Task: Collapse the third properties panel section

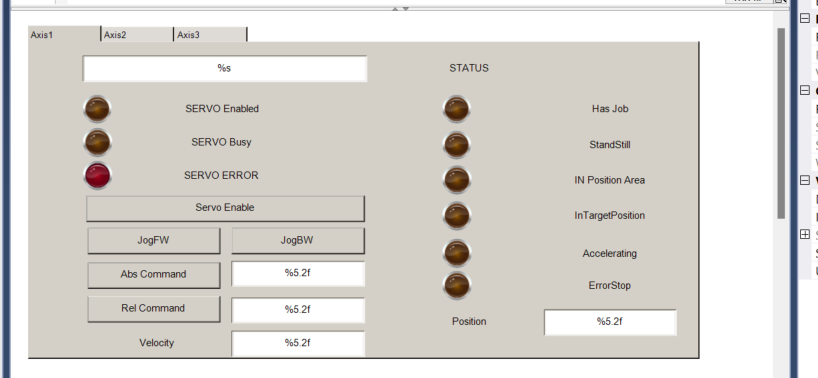Action: pyautogui.click(x=805, y=180)
